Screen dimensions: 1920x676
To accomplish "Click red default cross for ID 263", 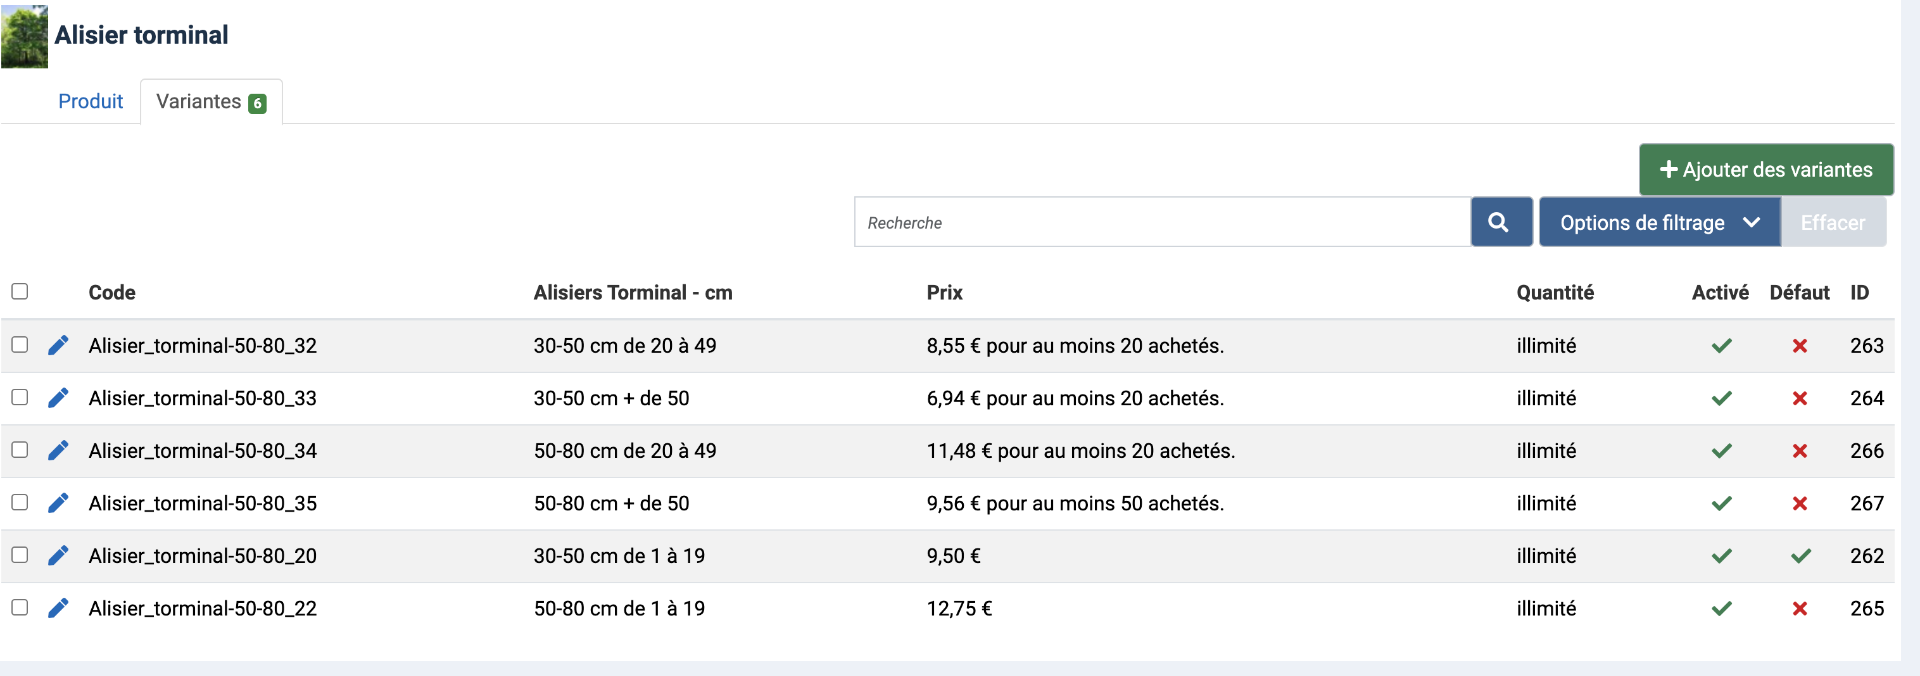I will point(1800,346).
